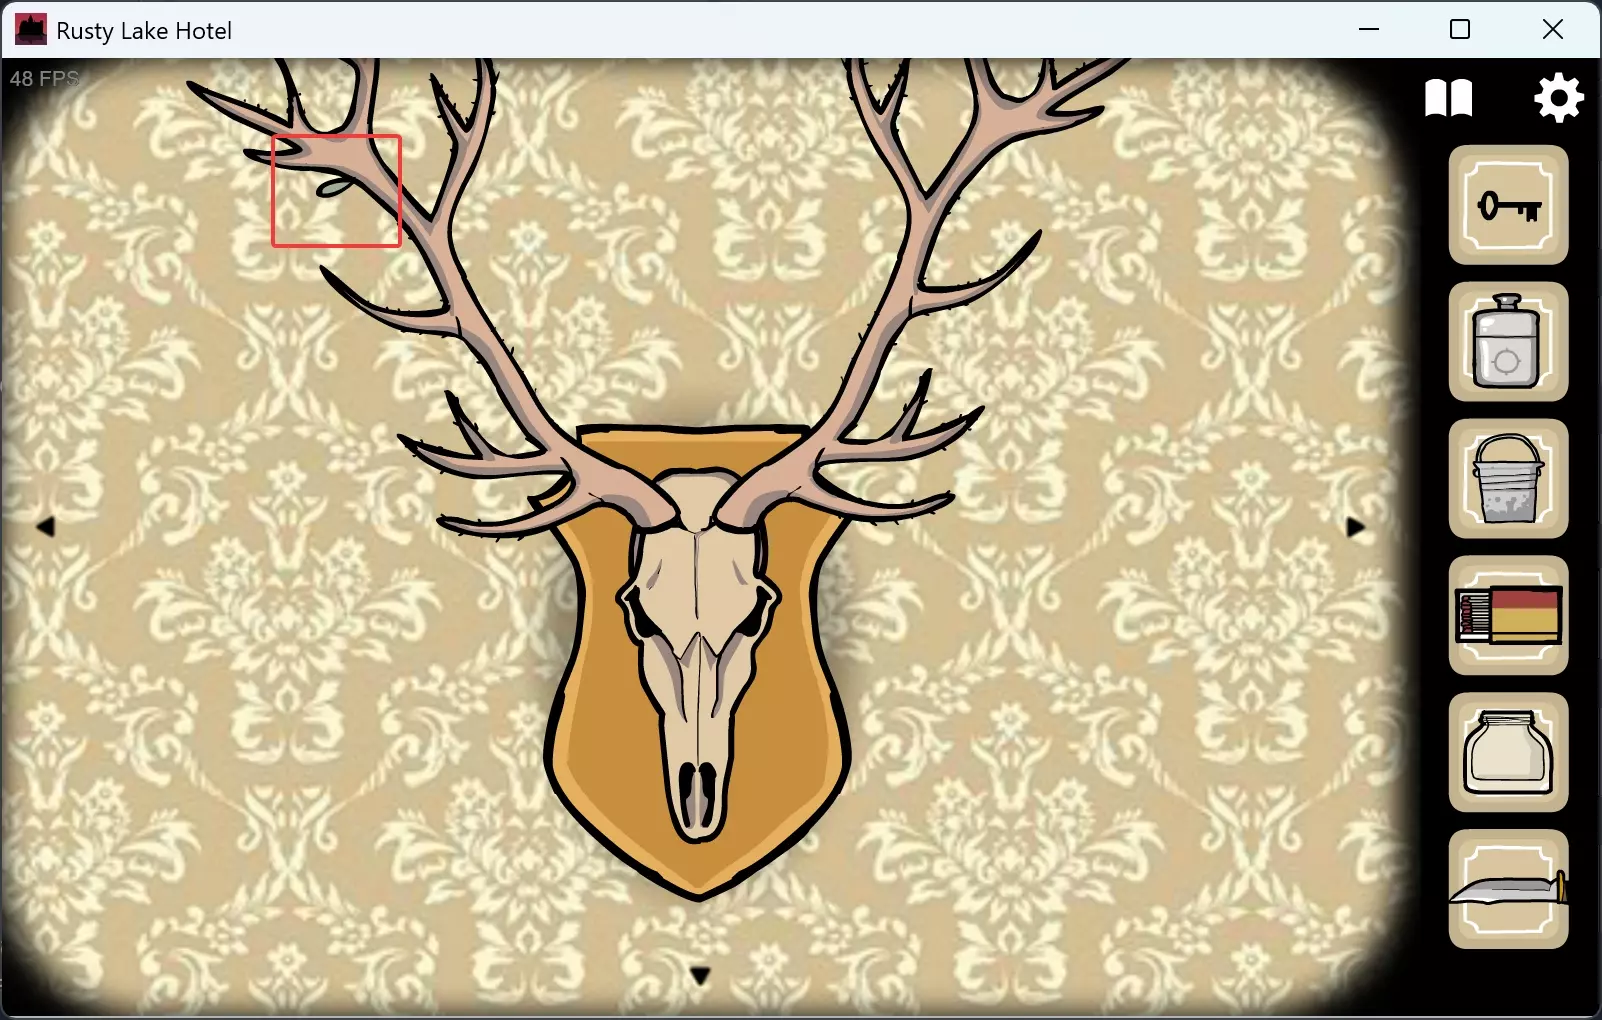Select the metal bucket inventory item
Image resolution: width=1602 pixels, height=1020 pixels.
tap(1508, 479)
